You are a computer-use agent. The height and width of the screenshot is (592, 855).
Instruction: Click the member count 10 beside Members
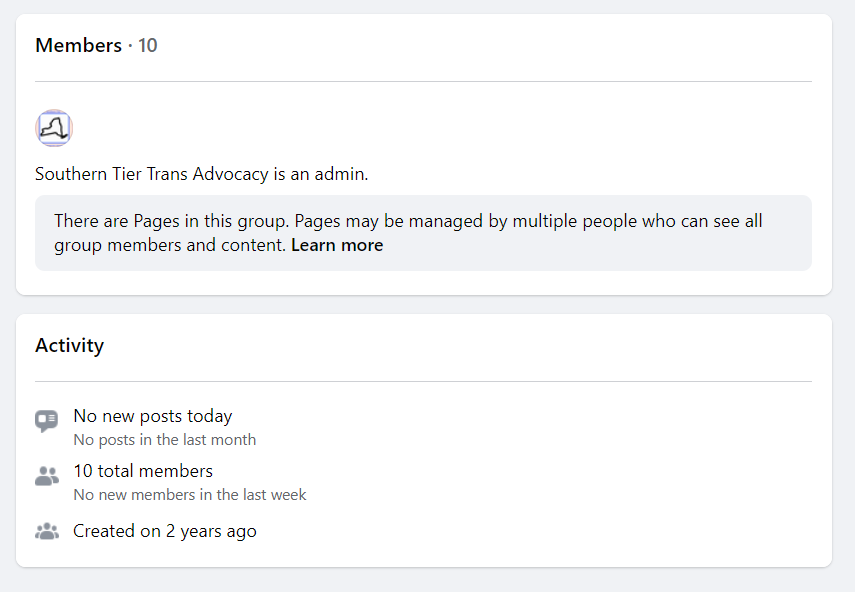click(x=147, y=45)
